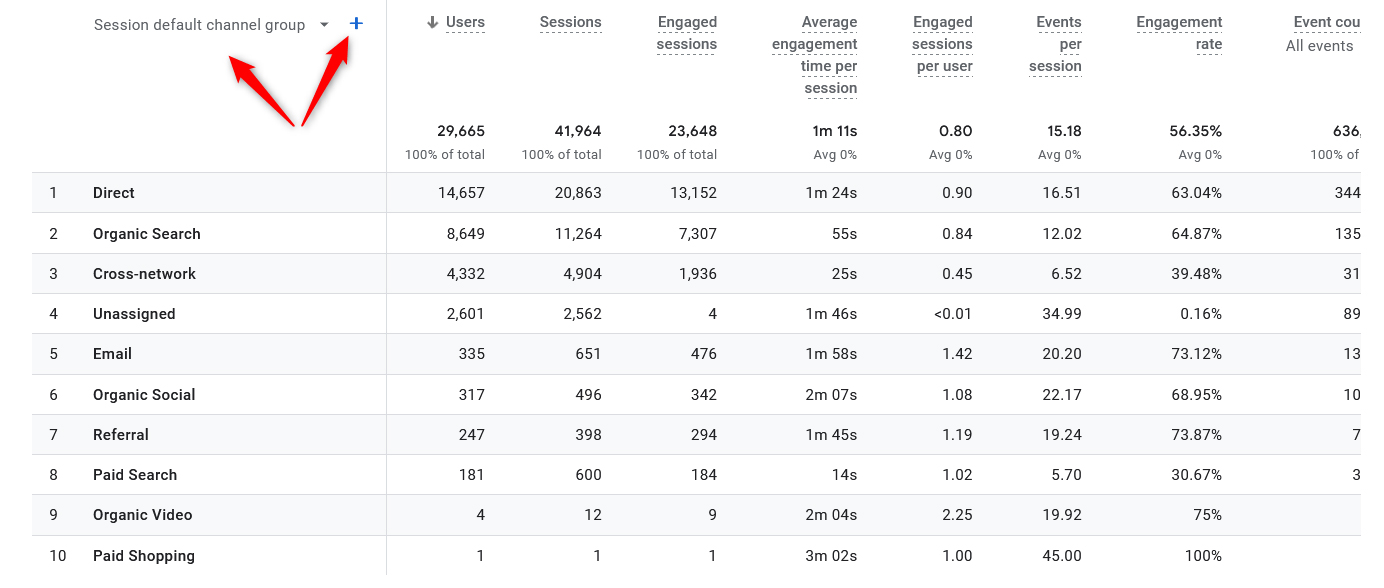Open the All events selector under Event count
The height and width of the screenshot is (588, 1384).
(x=1320, y=45)
